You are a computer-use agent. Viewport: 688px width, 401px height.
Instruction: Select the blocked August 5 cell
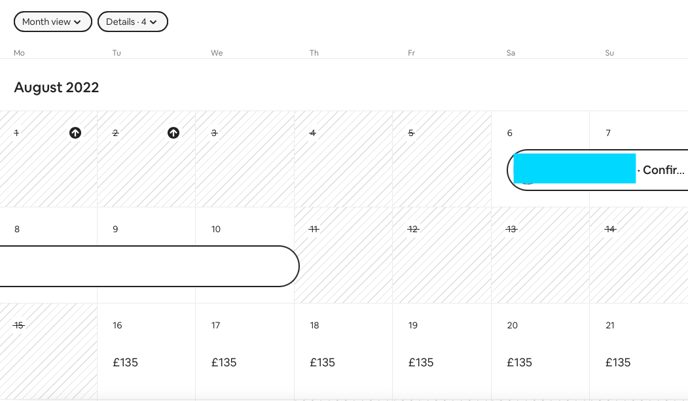(x=442, y=159)
